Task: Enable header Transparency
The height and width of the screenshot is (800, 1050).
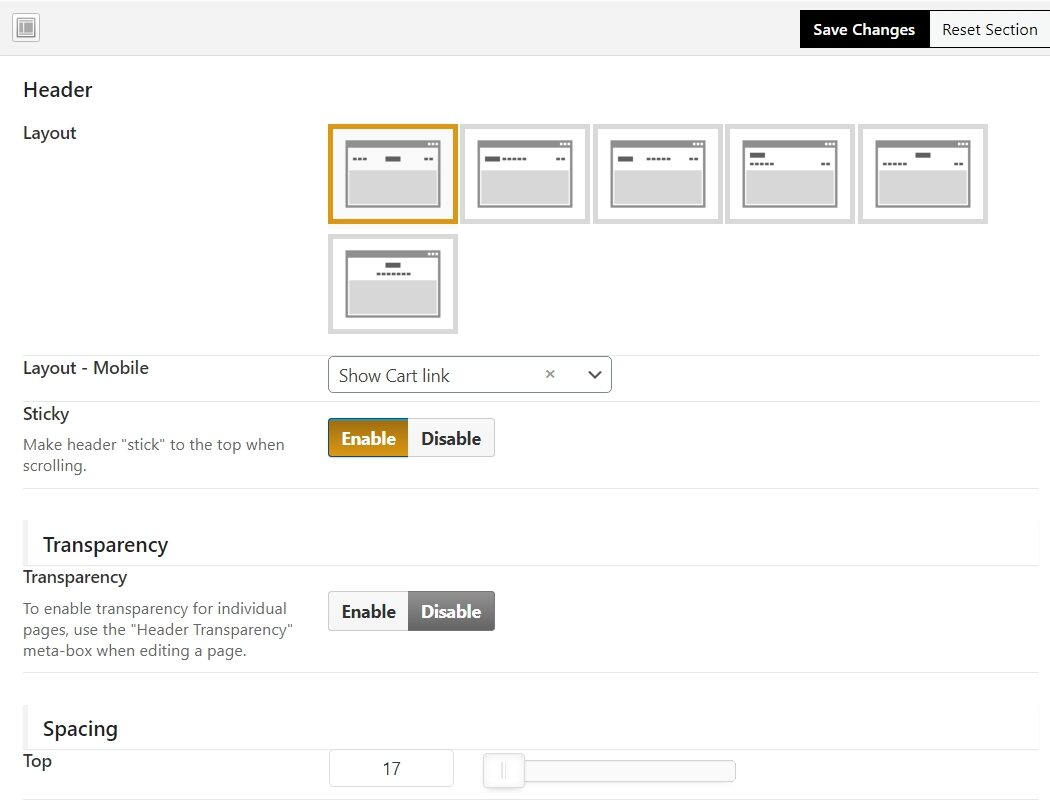Action: point(368,611)
